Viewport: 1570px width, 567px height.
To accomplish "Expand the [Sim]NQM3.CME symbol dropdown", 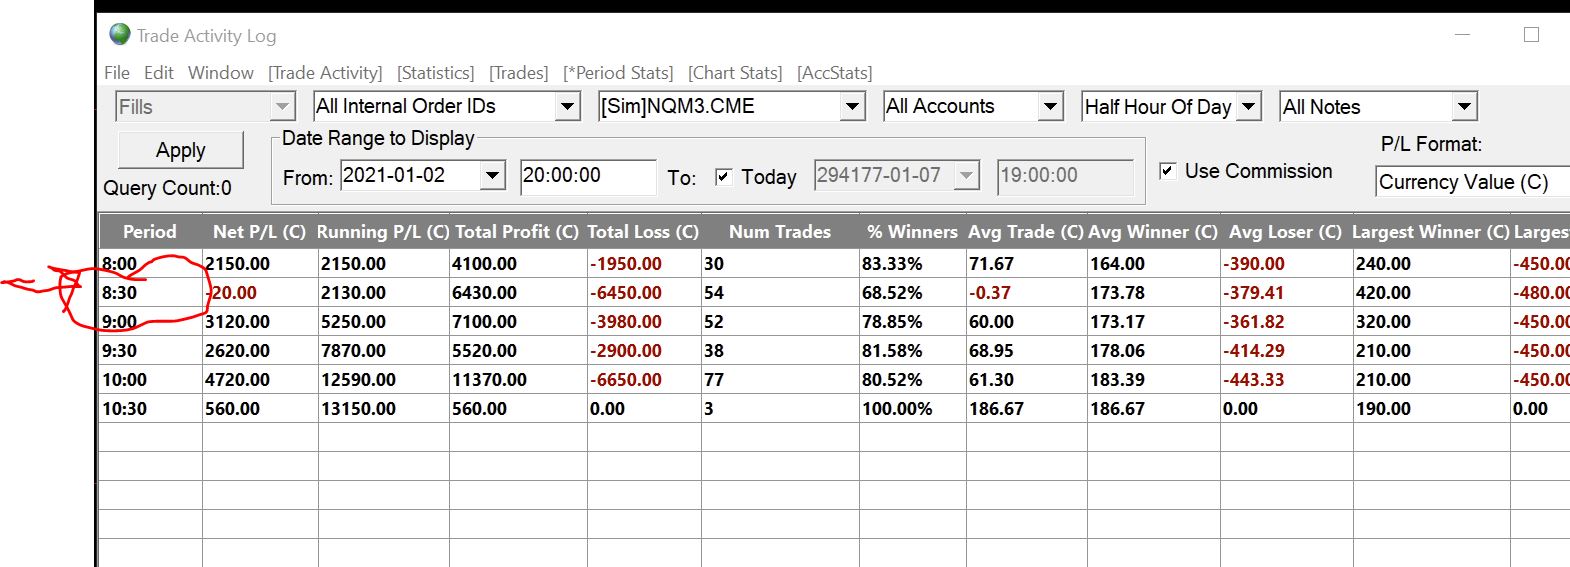I will coord(852,106).
